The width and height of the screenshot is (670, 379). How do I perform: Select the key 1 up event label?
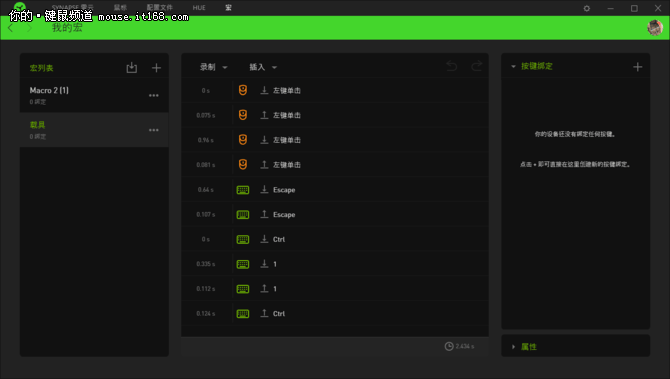[275, 289]
